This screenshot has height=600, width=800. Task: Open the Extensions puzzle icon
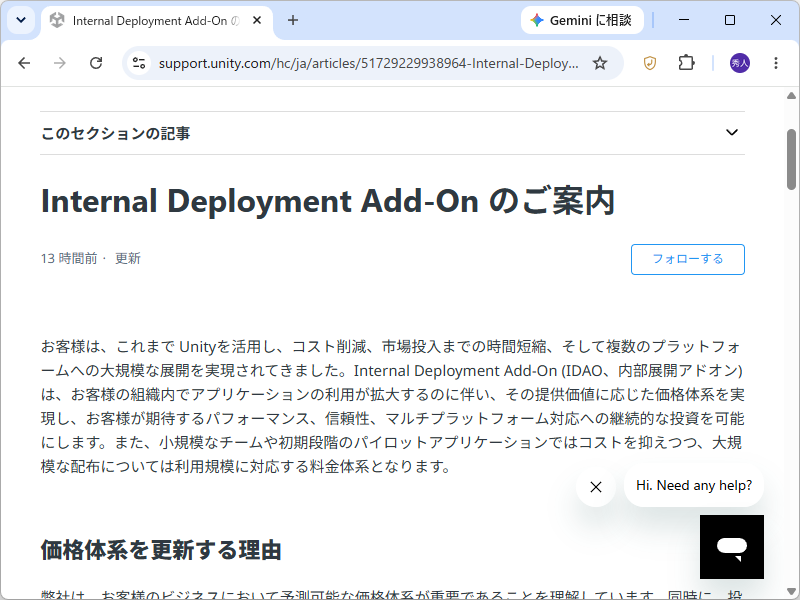point(686,63)
